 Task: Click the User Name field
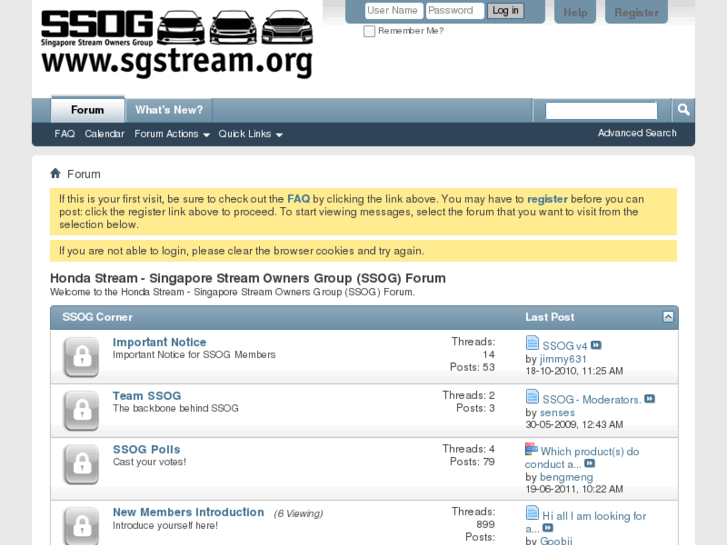pos(394,11)
